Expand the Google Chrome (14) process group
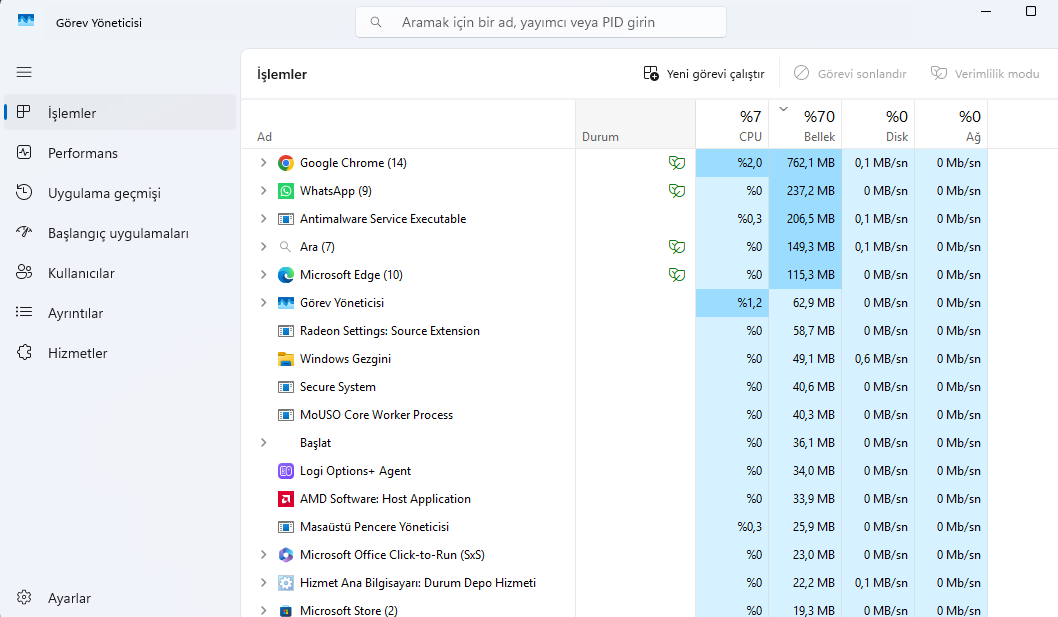Screen dimensions: 1058x617 tap(263, 163)
